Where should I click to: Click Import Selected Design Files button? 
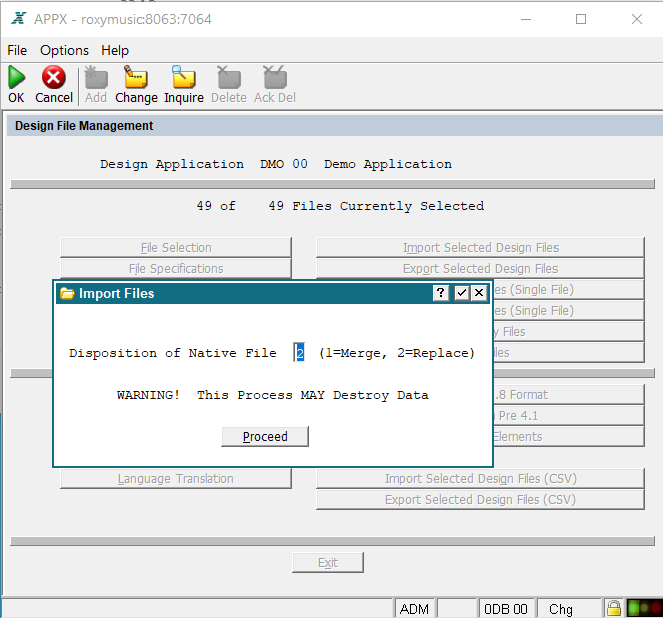pos(480,247)
